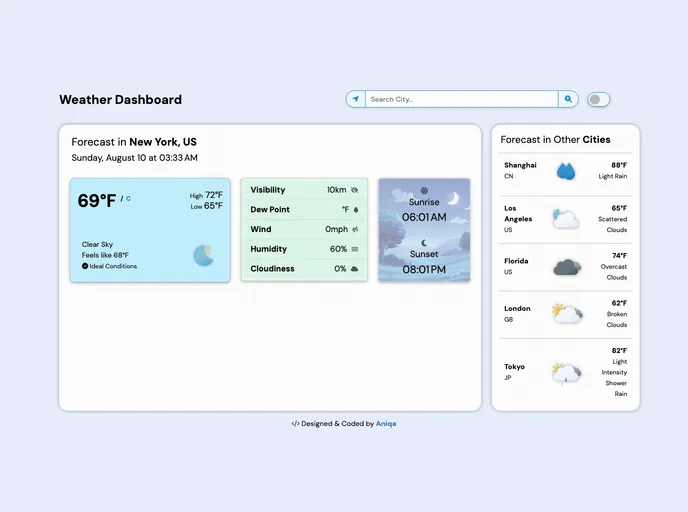688x512 pixels.
Task: Click the Dew Point label
Action: click(x=270, y=209)
